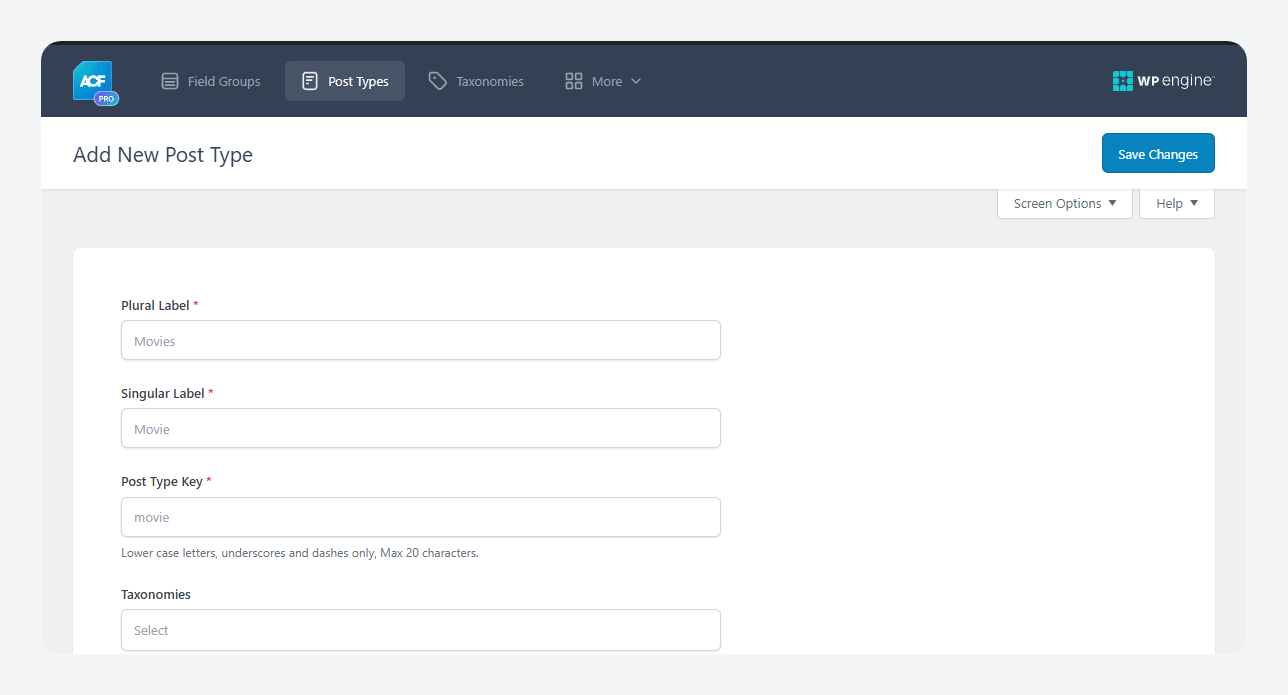Focus the Plural Label input field
The image size is (1288, 695).
click(x=421, y=340)
